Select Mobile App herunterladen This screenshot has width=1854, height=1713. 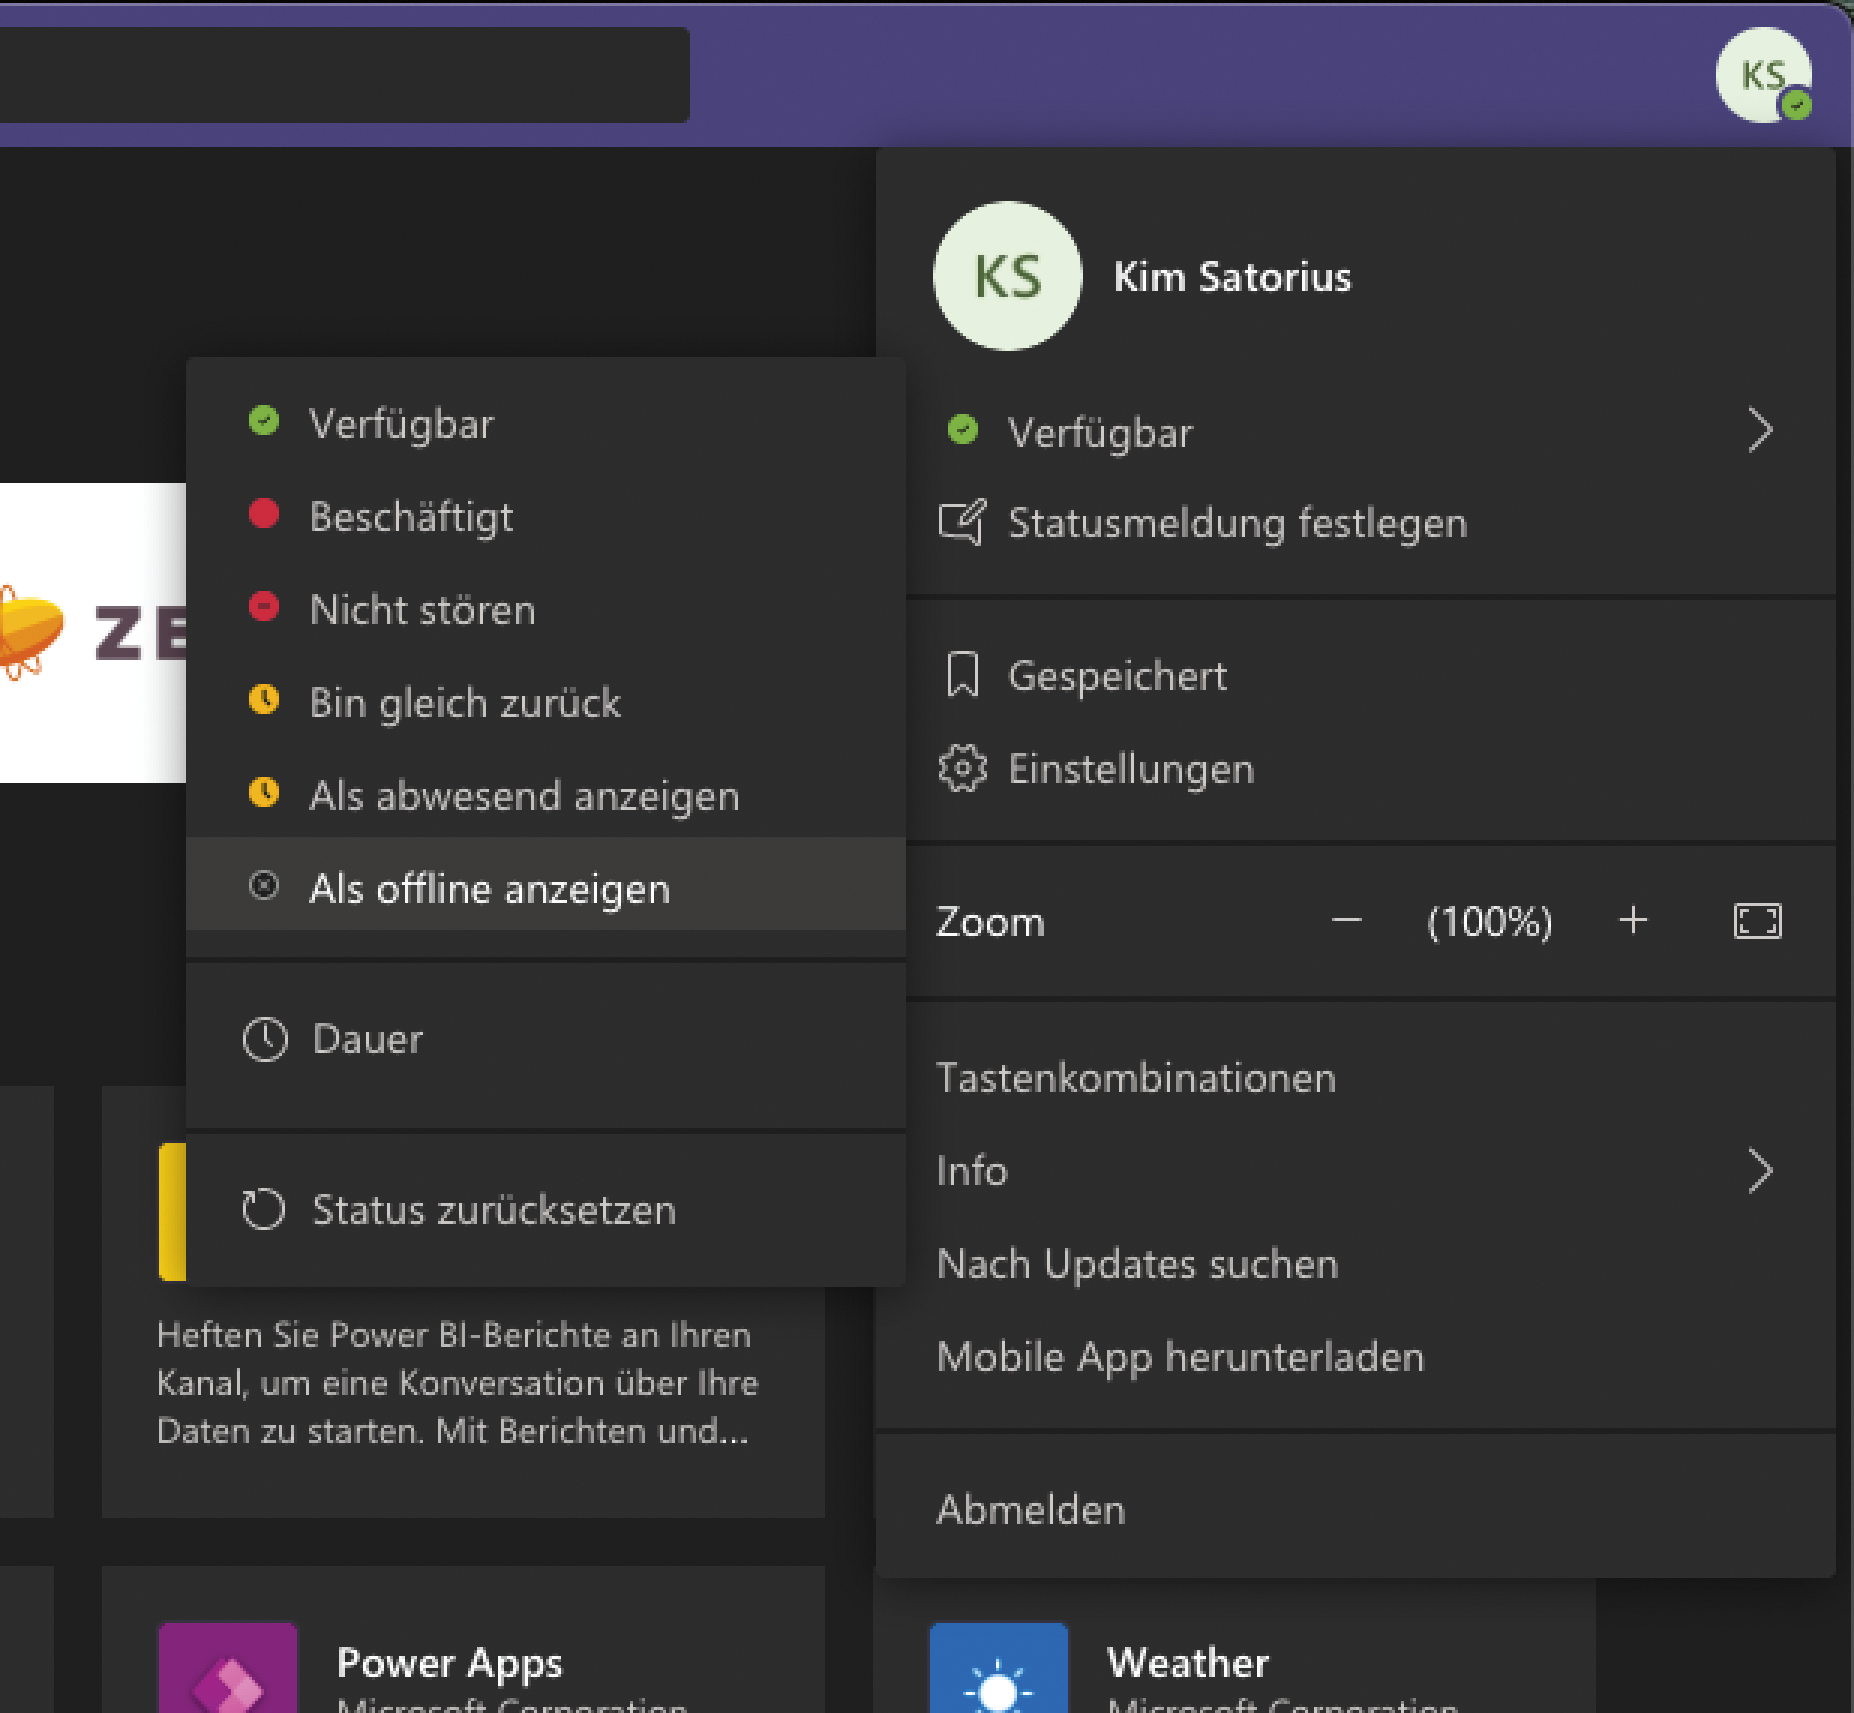coord(1356,1357)
